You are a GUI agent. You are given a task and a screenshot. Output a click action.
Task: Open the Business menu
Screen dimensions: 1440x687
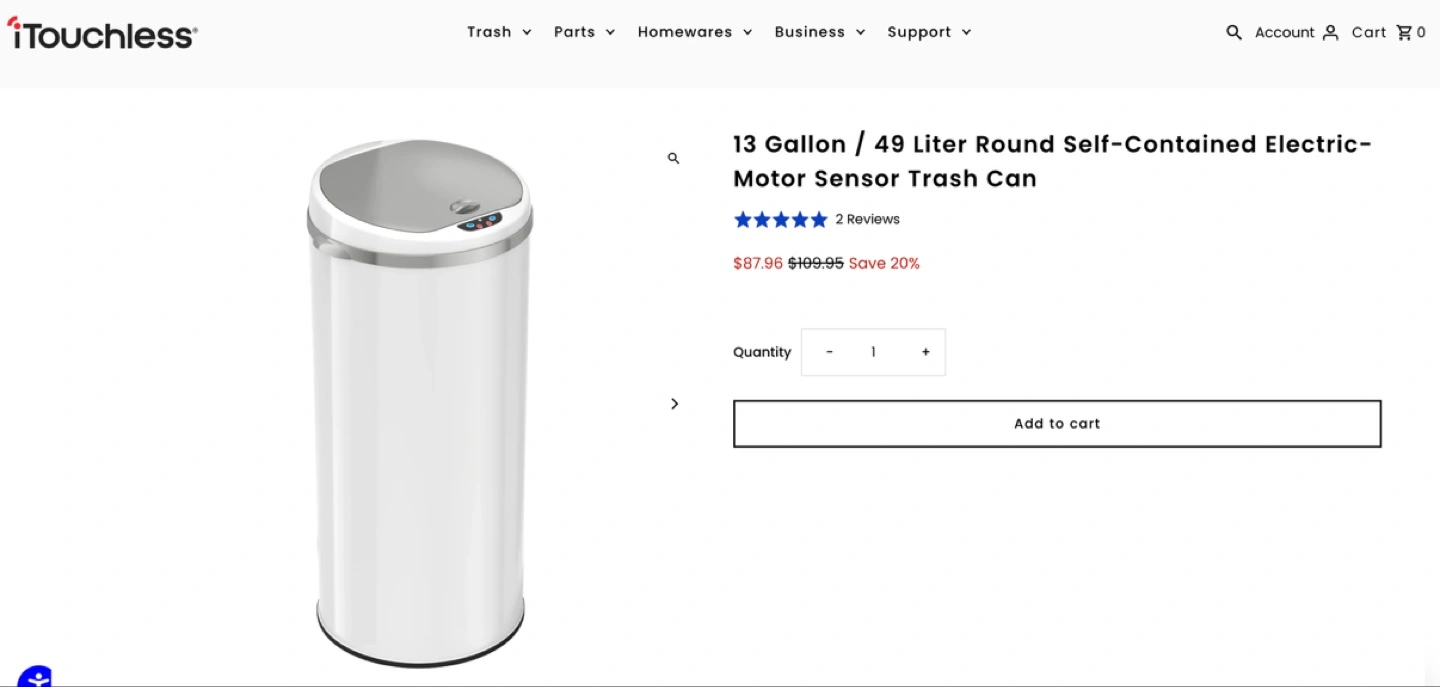(x=820, y=32)
